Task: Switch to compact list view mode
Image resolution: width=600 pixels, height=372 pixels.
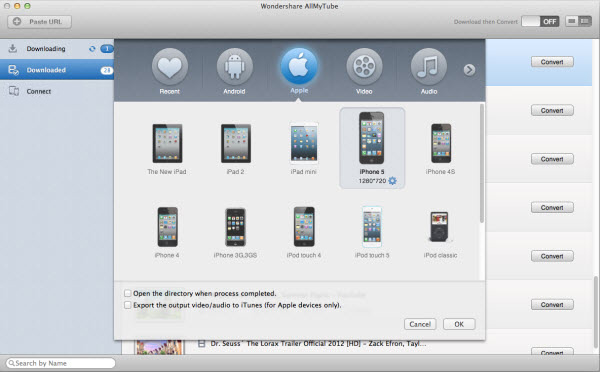Action: click(585, 21)
